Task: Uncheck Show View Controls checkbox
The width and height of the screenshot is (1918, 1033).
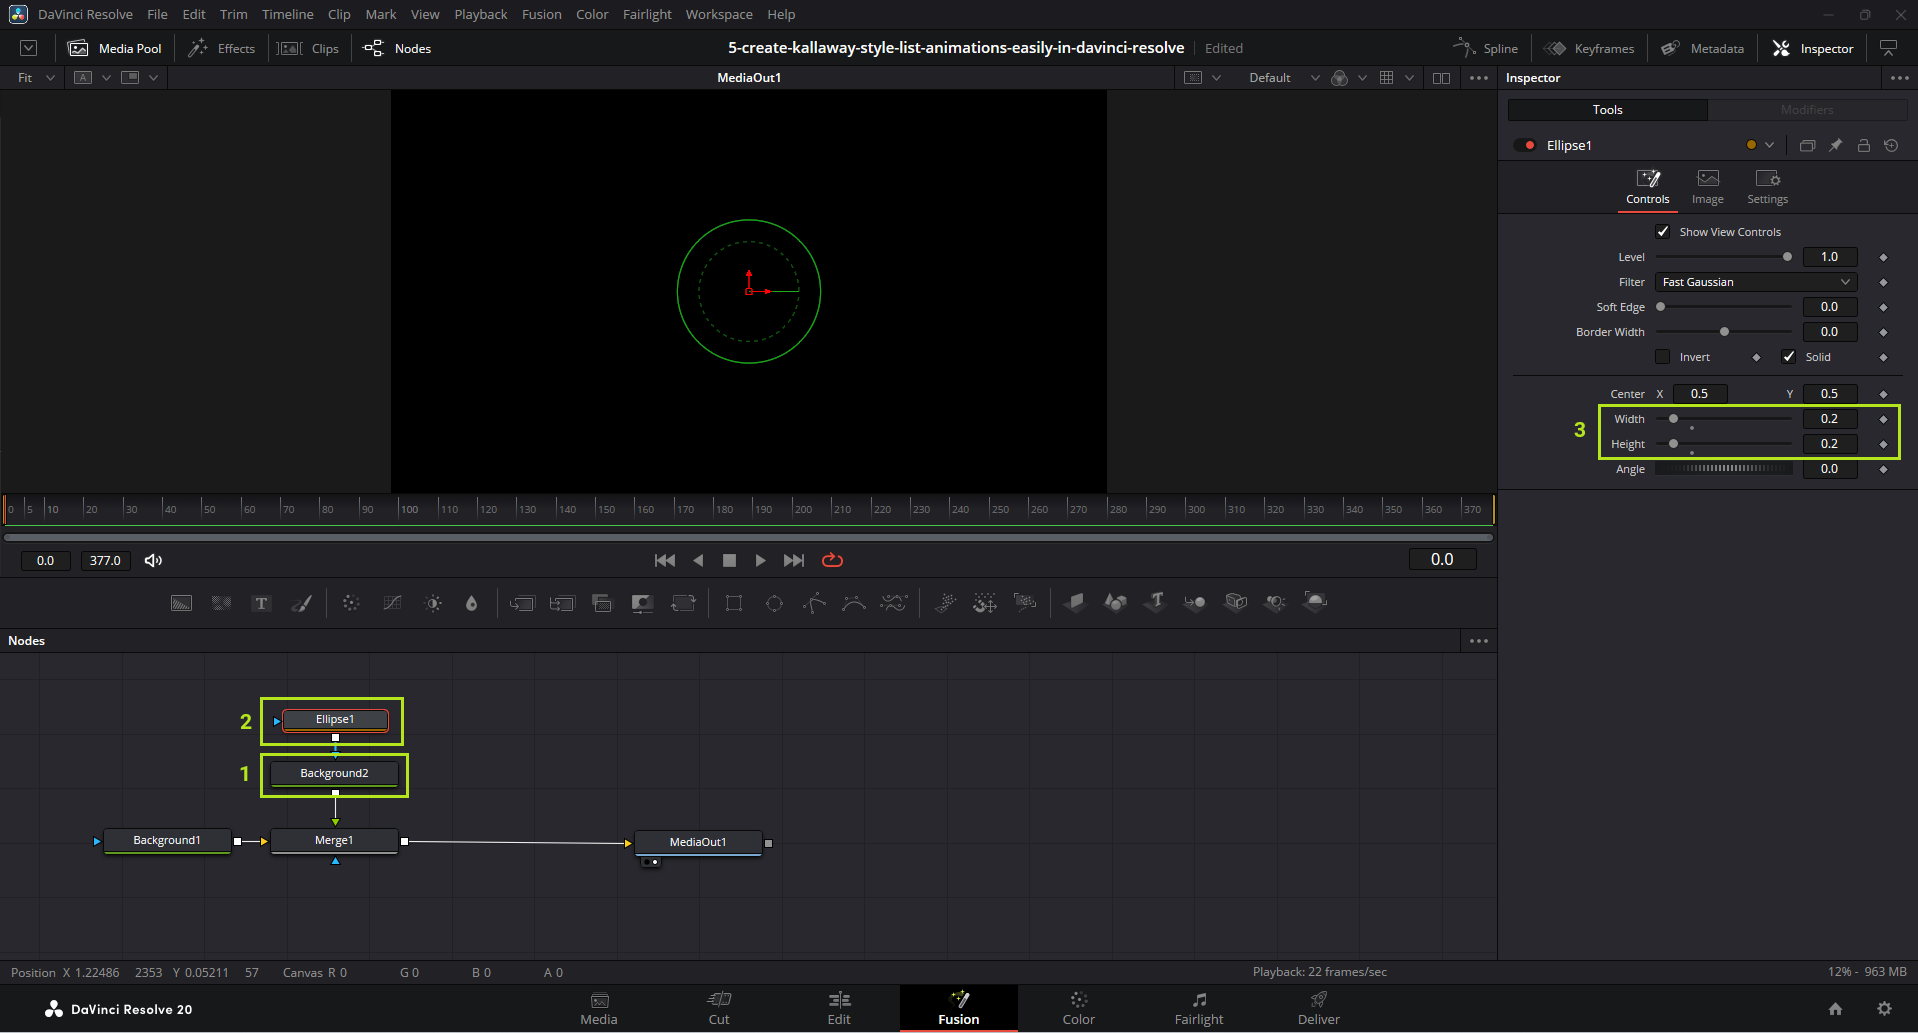Action: [1663, 232]
